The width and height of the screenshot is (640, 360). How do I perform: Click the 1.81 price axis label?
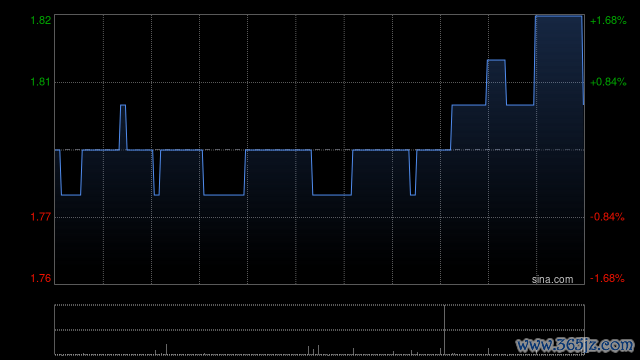click(41, 82)
